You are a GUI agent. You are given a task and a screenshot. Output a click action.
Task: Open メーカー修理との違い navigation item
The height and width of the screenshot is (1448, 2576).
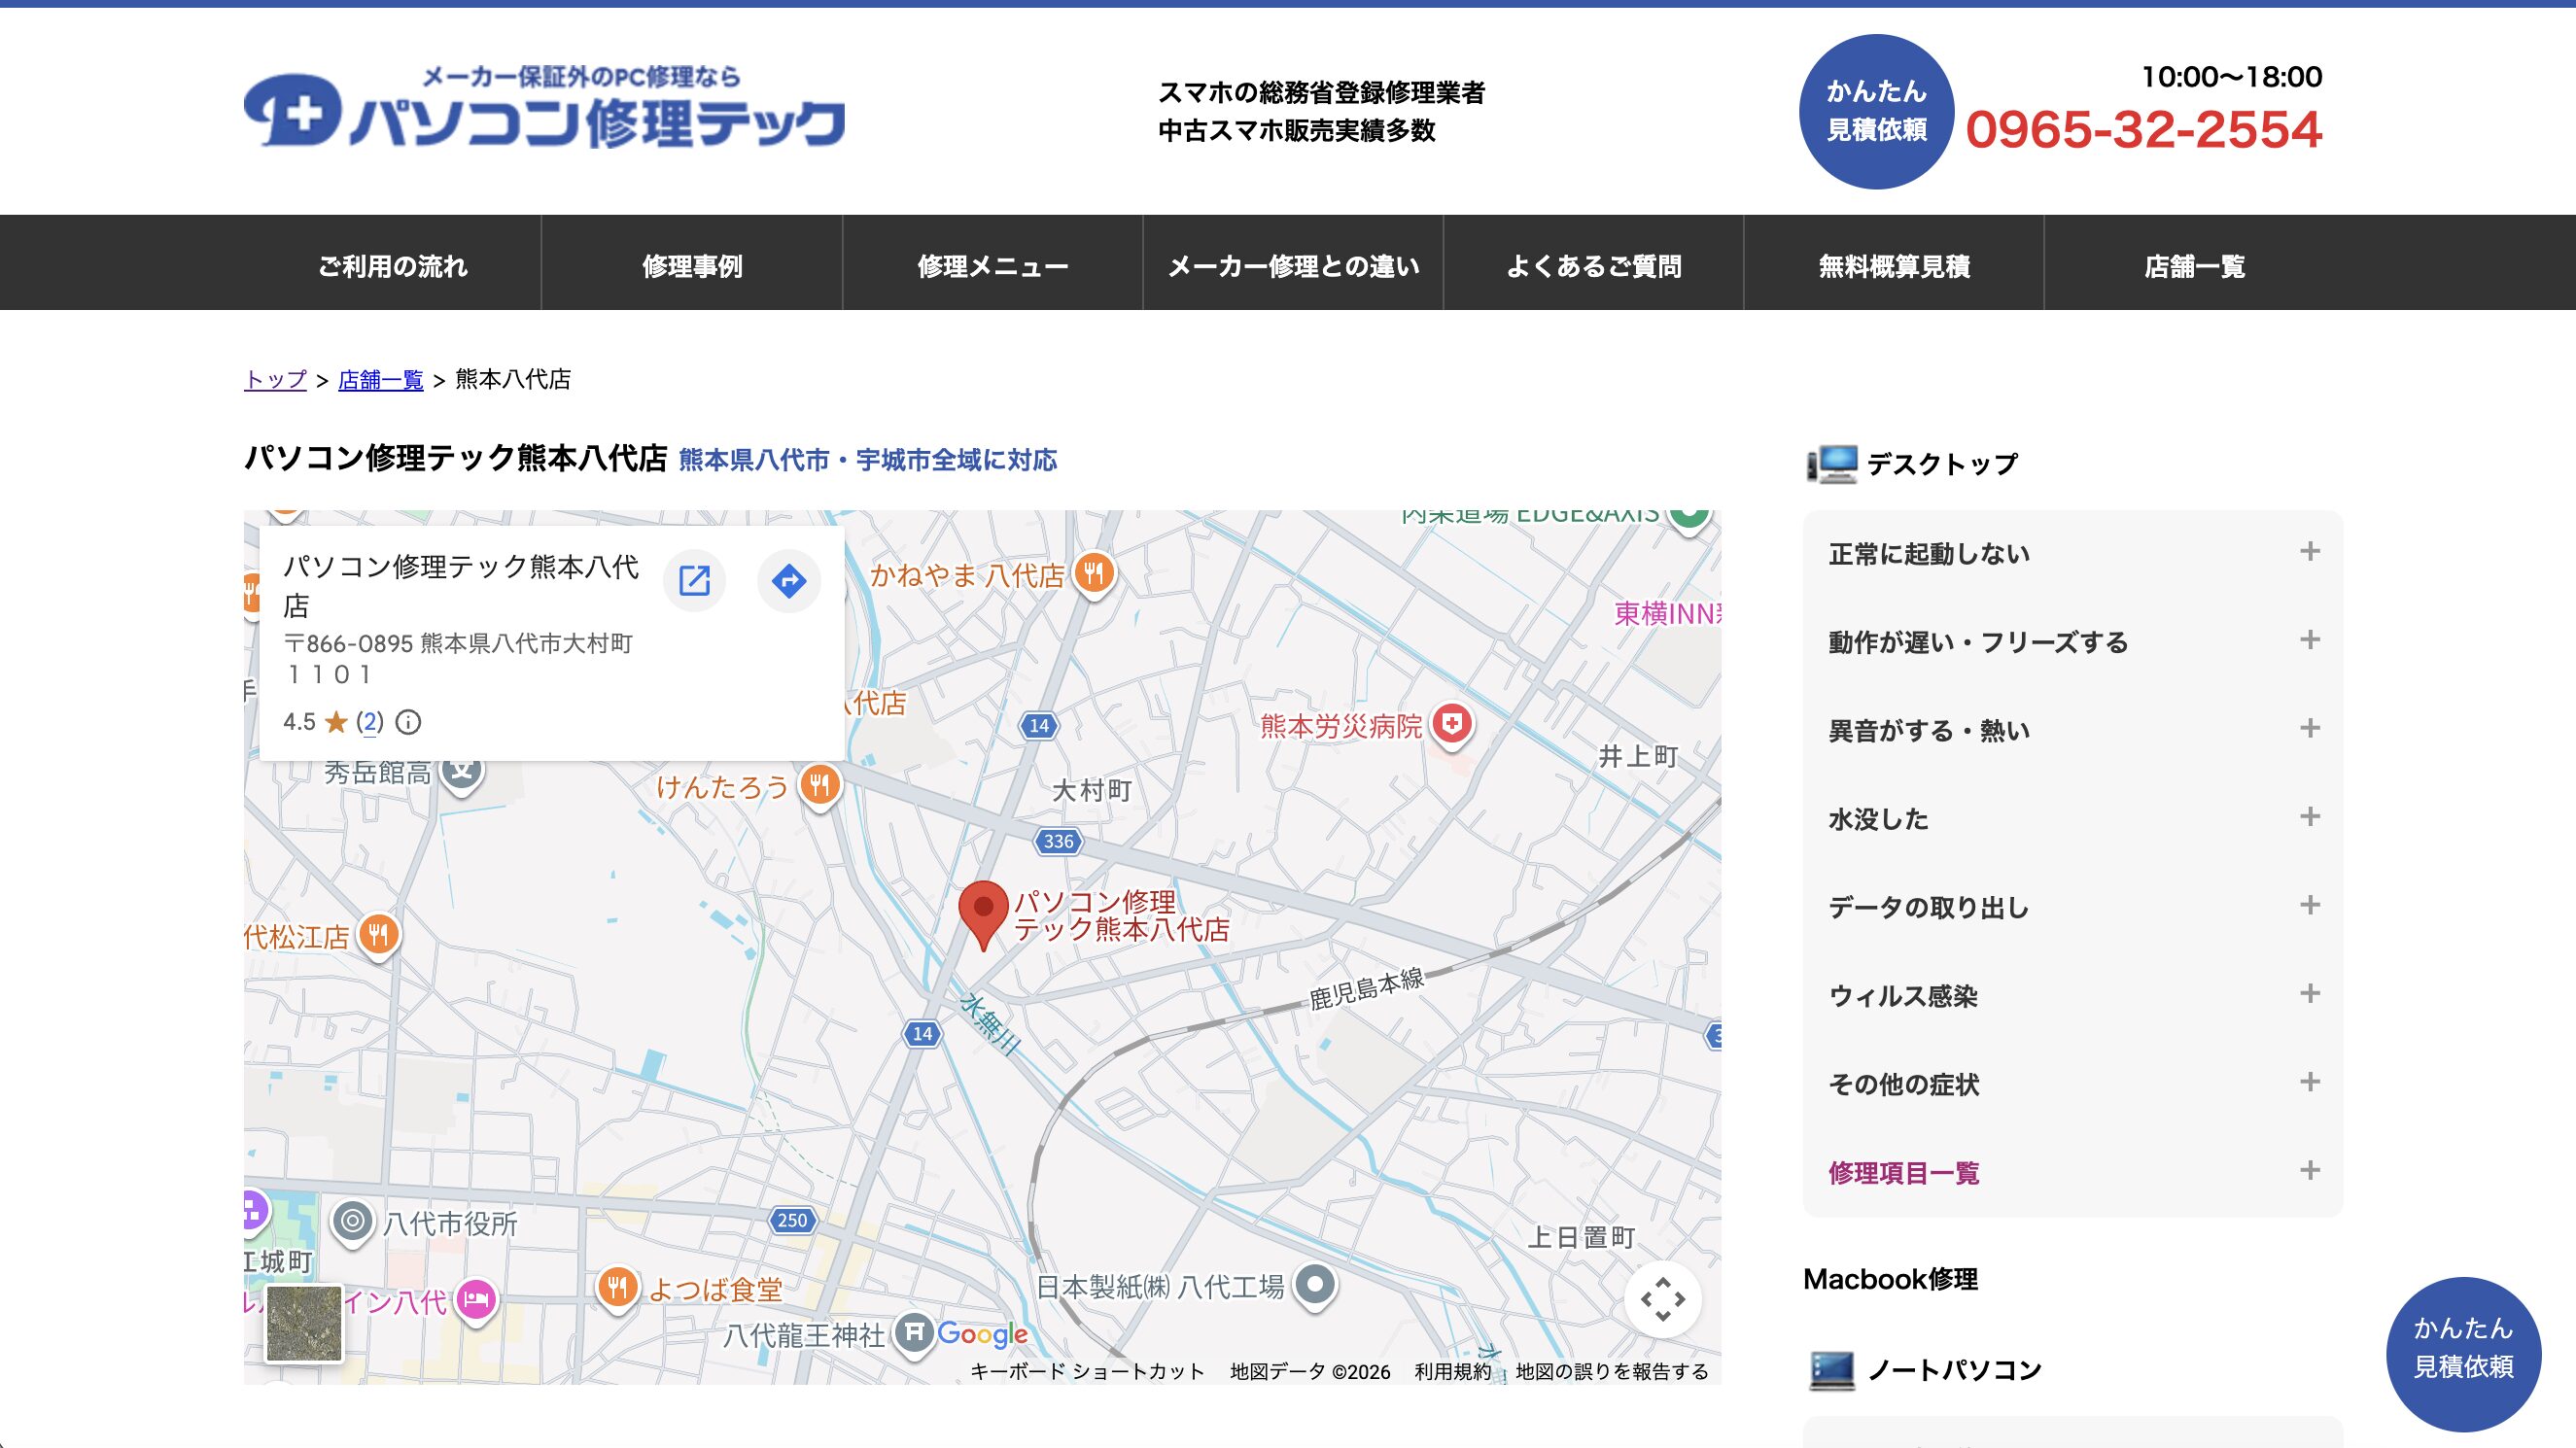(x=1293, y=265)
